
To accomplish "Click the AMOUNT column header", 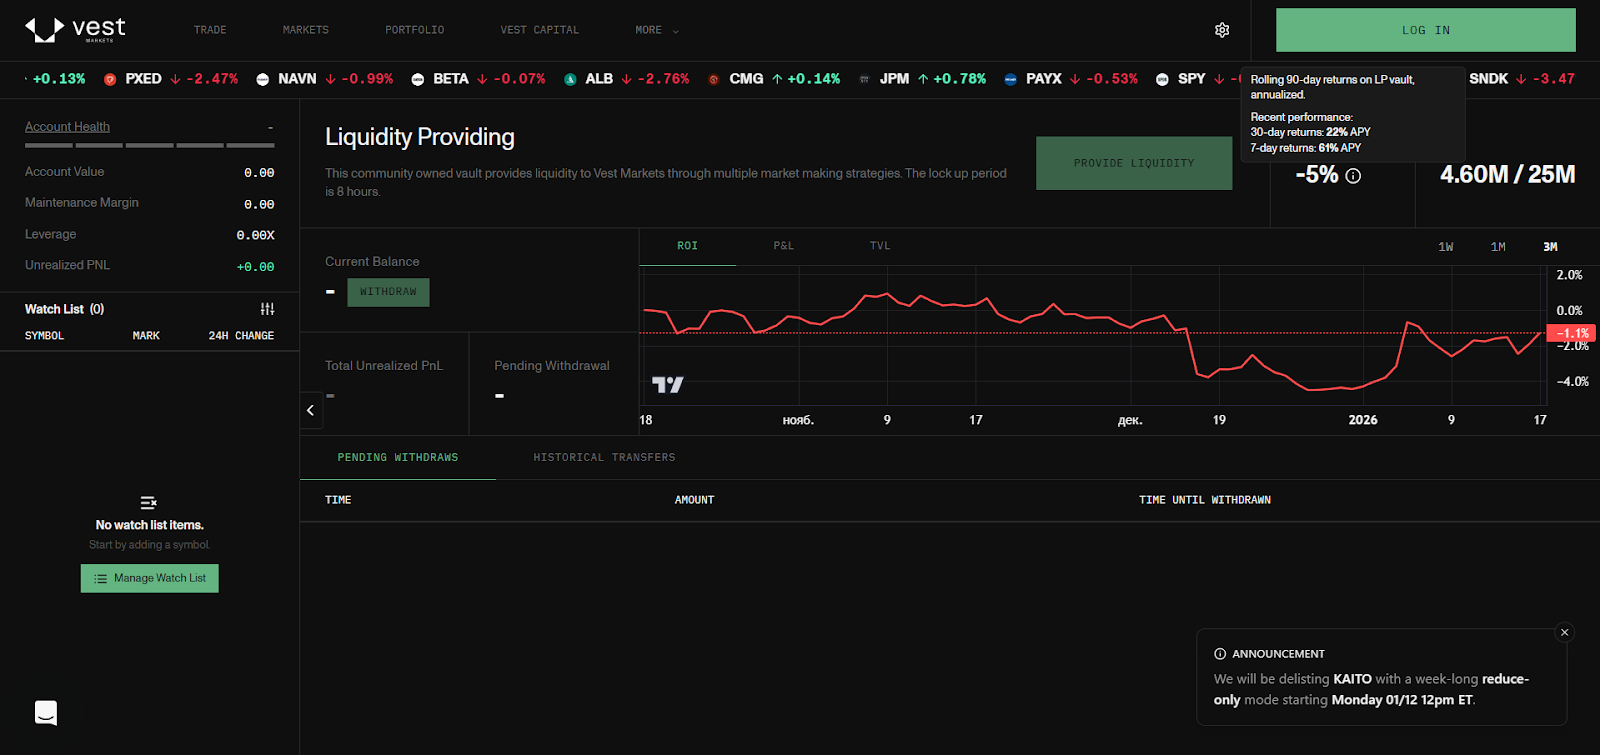I will coord(694,500).
